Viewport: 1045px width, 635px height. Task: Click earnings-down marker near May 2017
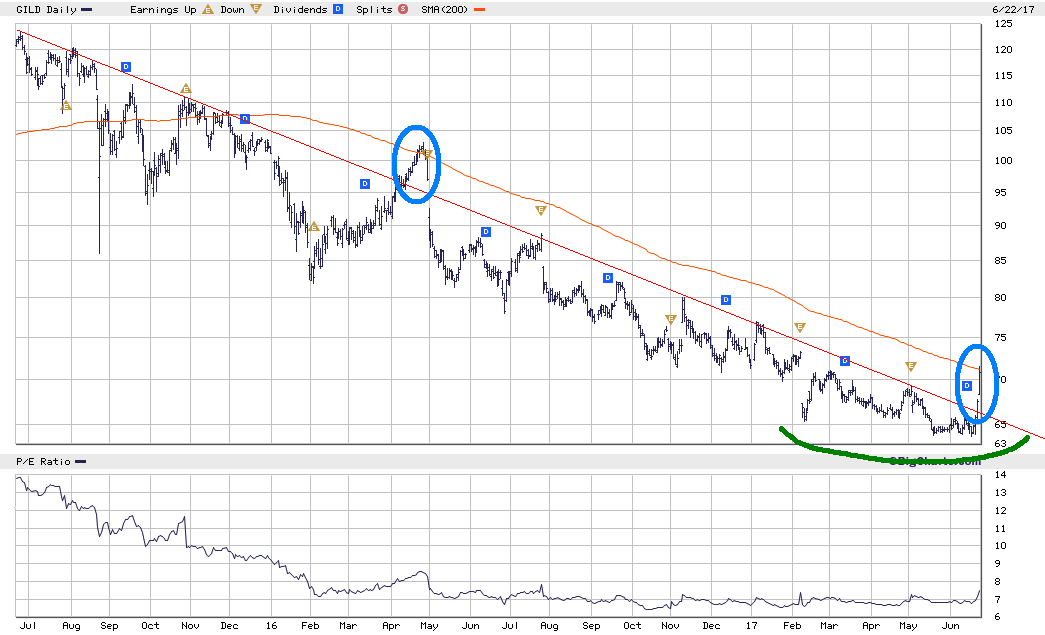(x=911, y=366)
